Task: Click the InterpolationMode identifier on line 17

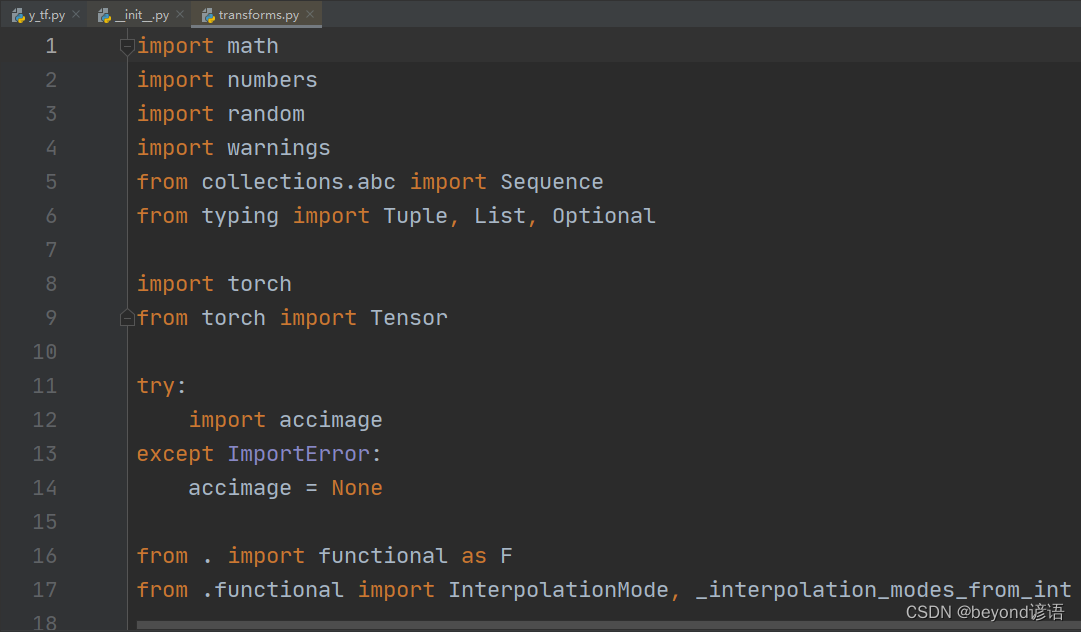Action: click(x=557, y=590)
